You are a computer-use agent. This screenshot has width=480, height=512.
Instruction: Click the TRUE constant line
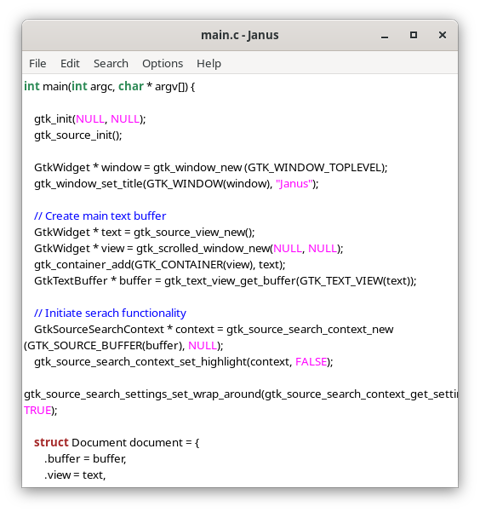40,410
